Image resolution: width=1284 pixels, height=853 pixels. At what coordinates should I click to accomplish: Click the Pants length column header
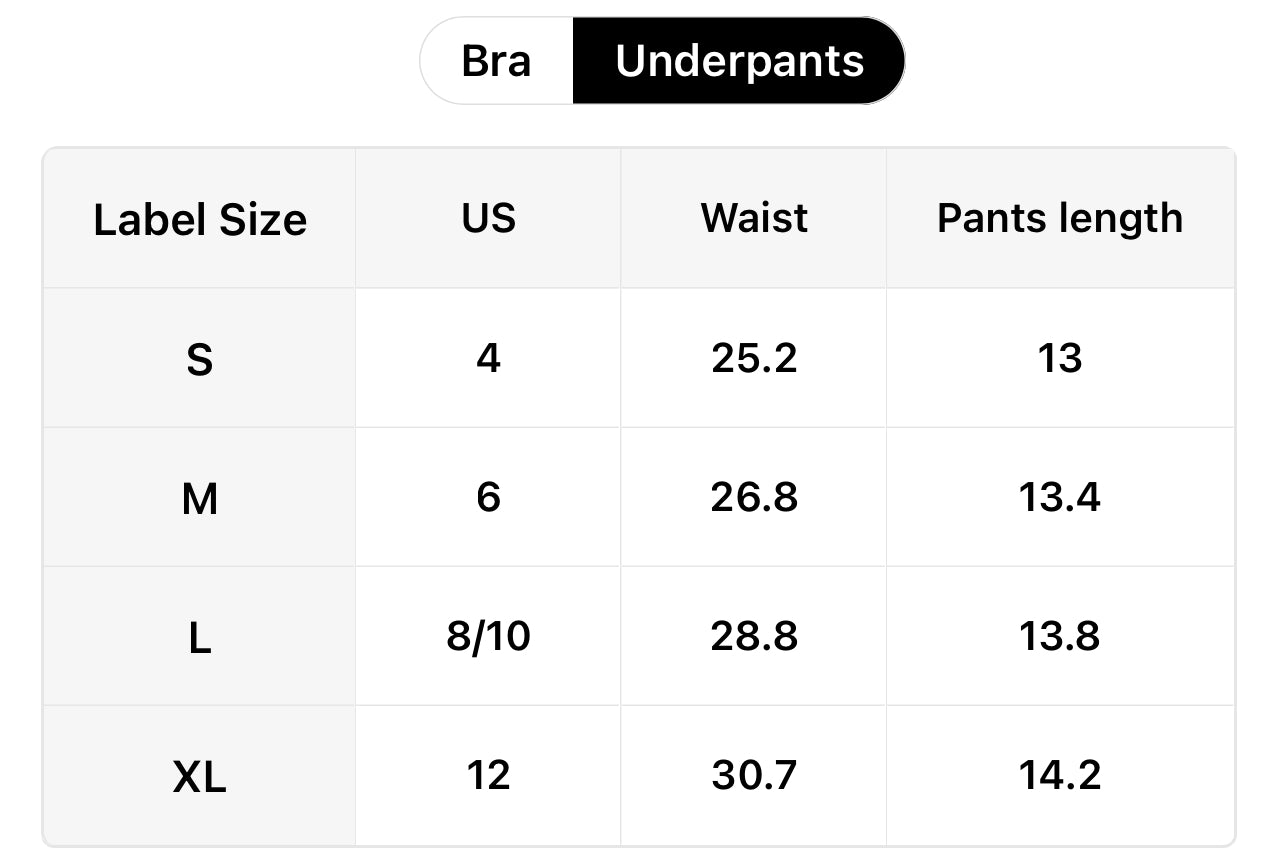coord(1060,218)
